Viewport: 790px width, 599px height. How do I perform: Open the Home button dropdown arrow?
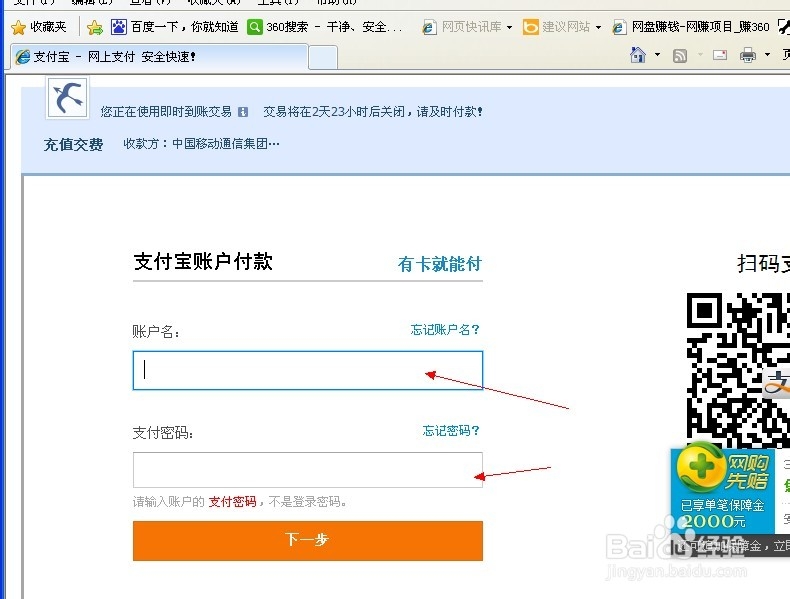pos(657,54)
